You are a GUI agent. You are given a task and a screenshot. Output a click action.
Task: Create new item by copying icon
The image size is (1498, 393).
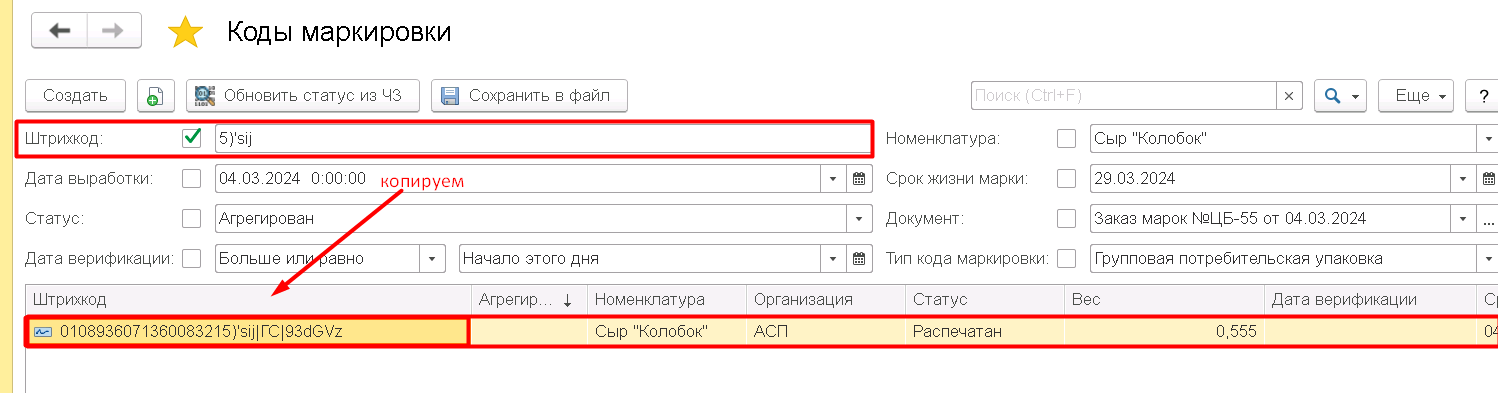pyautogui.click(x=155, y=96)
